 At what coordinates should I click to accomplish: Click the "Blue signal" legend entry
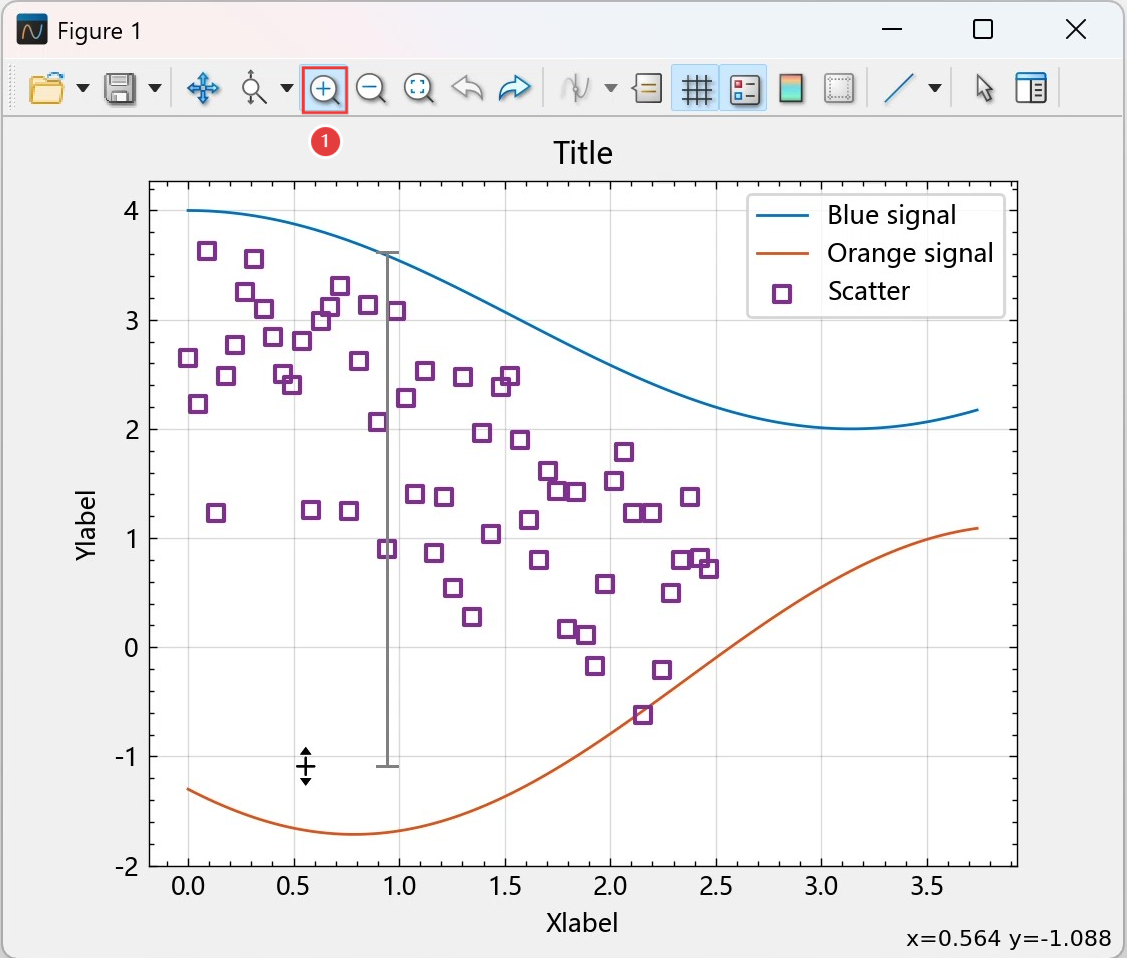[x=891, y=215]
